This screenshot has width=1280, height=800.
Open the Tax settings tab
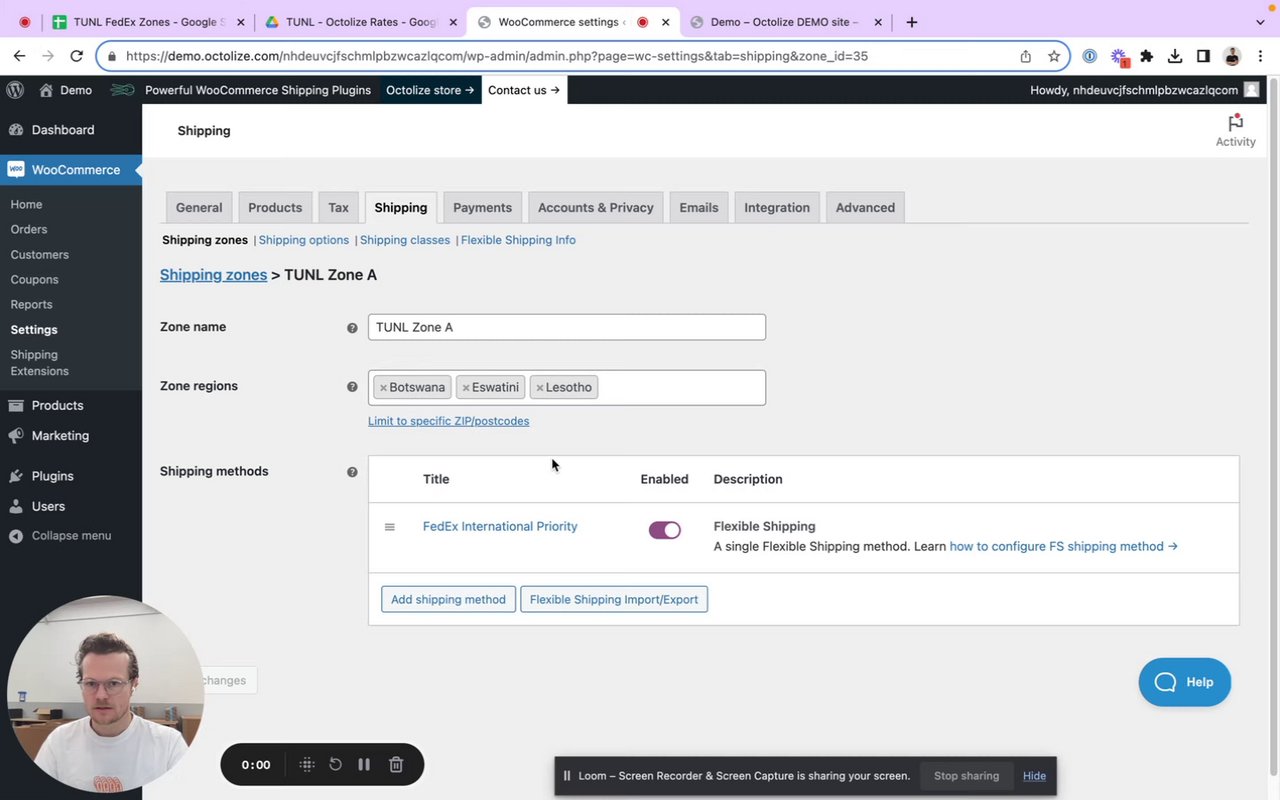pos(339,208)
